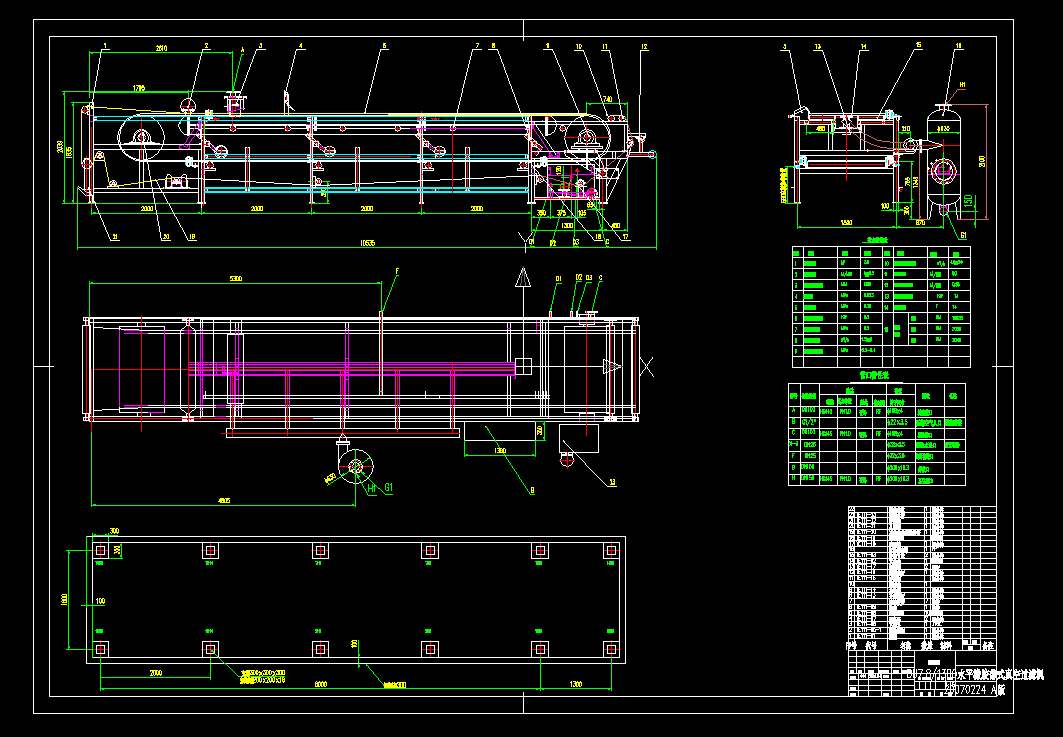Click the 1800 dimension beside foundation plan
This screenshot has height=737, width=1063.
pyautogui.click(x=64, y=599)
